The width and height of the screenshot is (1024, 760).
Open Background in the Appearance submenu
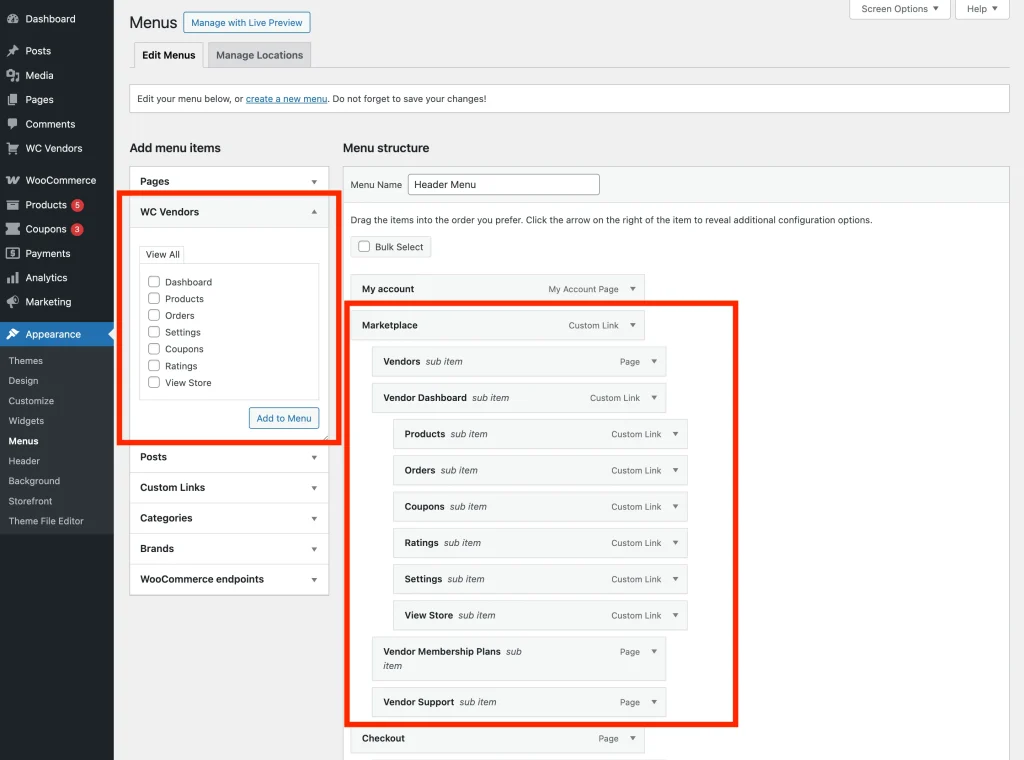tap(34, 481)
